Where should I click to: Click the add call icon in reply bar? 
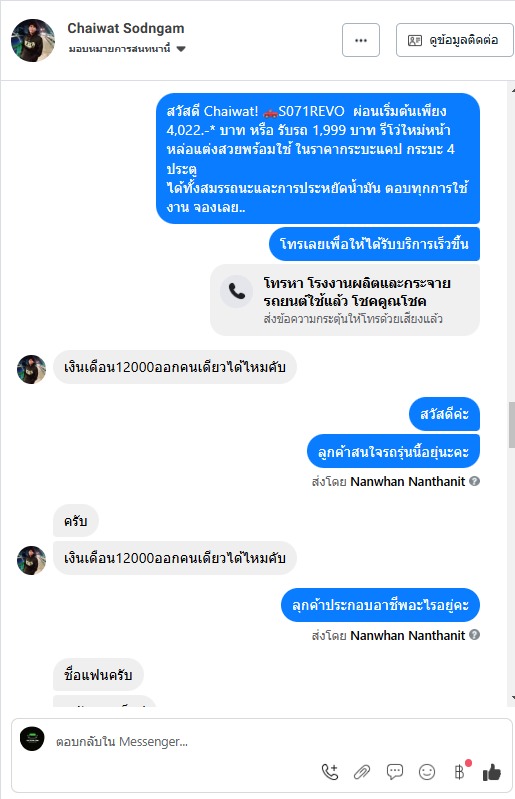[330, 772]
